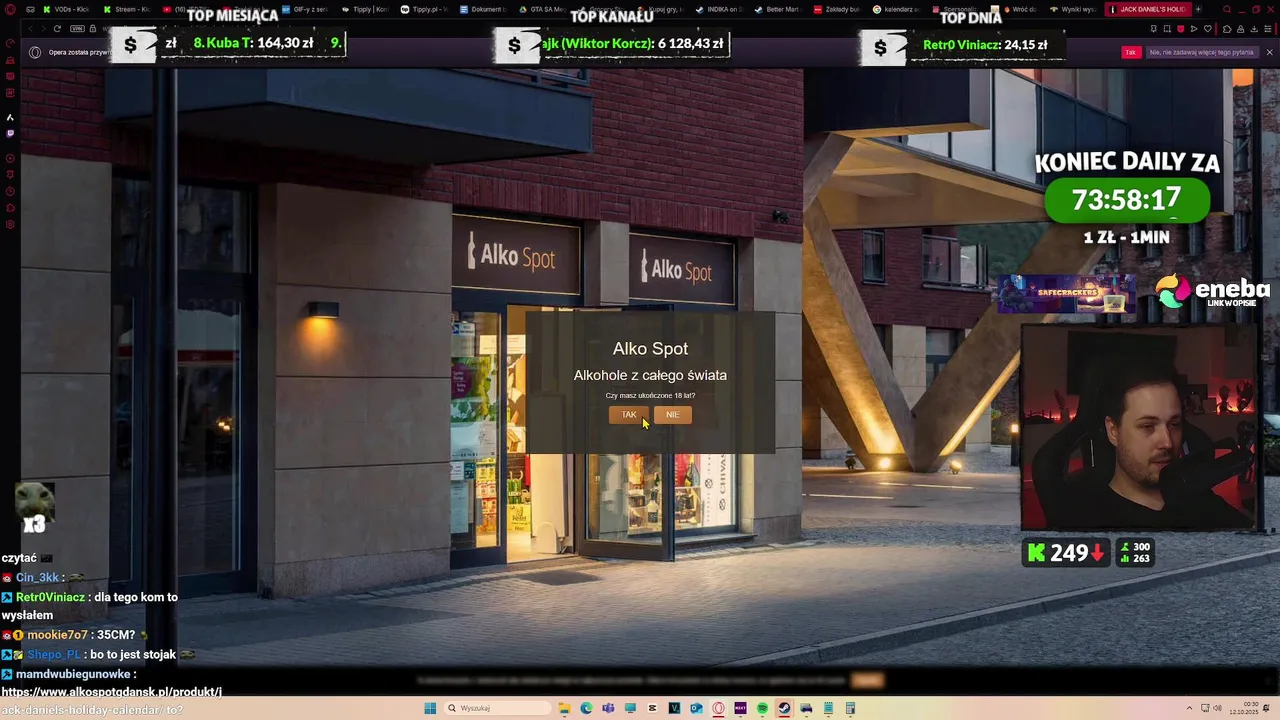Open the Twitch icon in Opera sidebar
The width and height of the screenshot is (1280, 720).
point(10,133)
